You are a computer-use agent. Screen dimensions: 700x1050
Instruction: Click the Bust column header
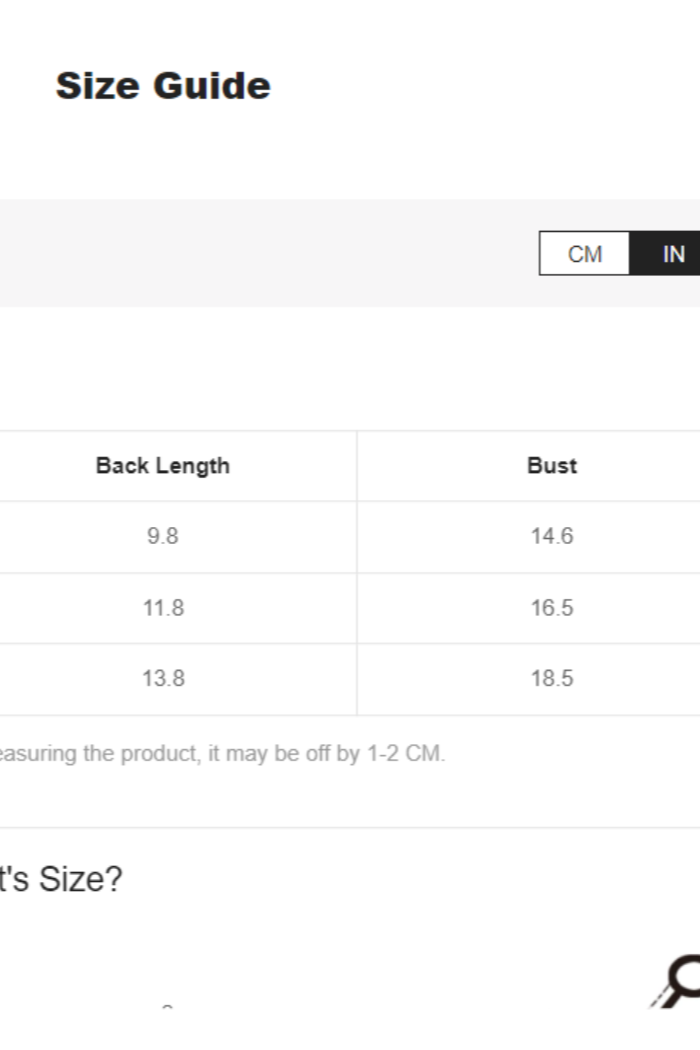[552, 466]
